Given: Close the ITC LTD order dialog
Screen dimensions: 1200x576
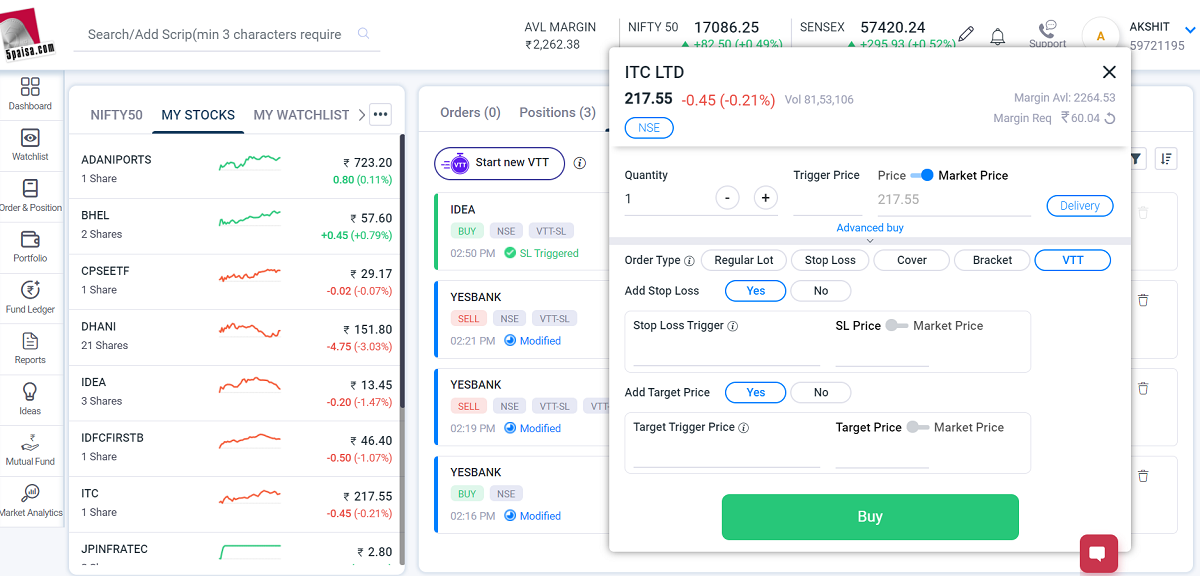Looking at the screenshot, I should (1109, 72).
